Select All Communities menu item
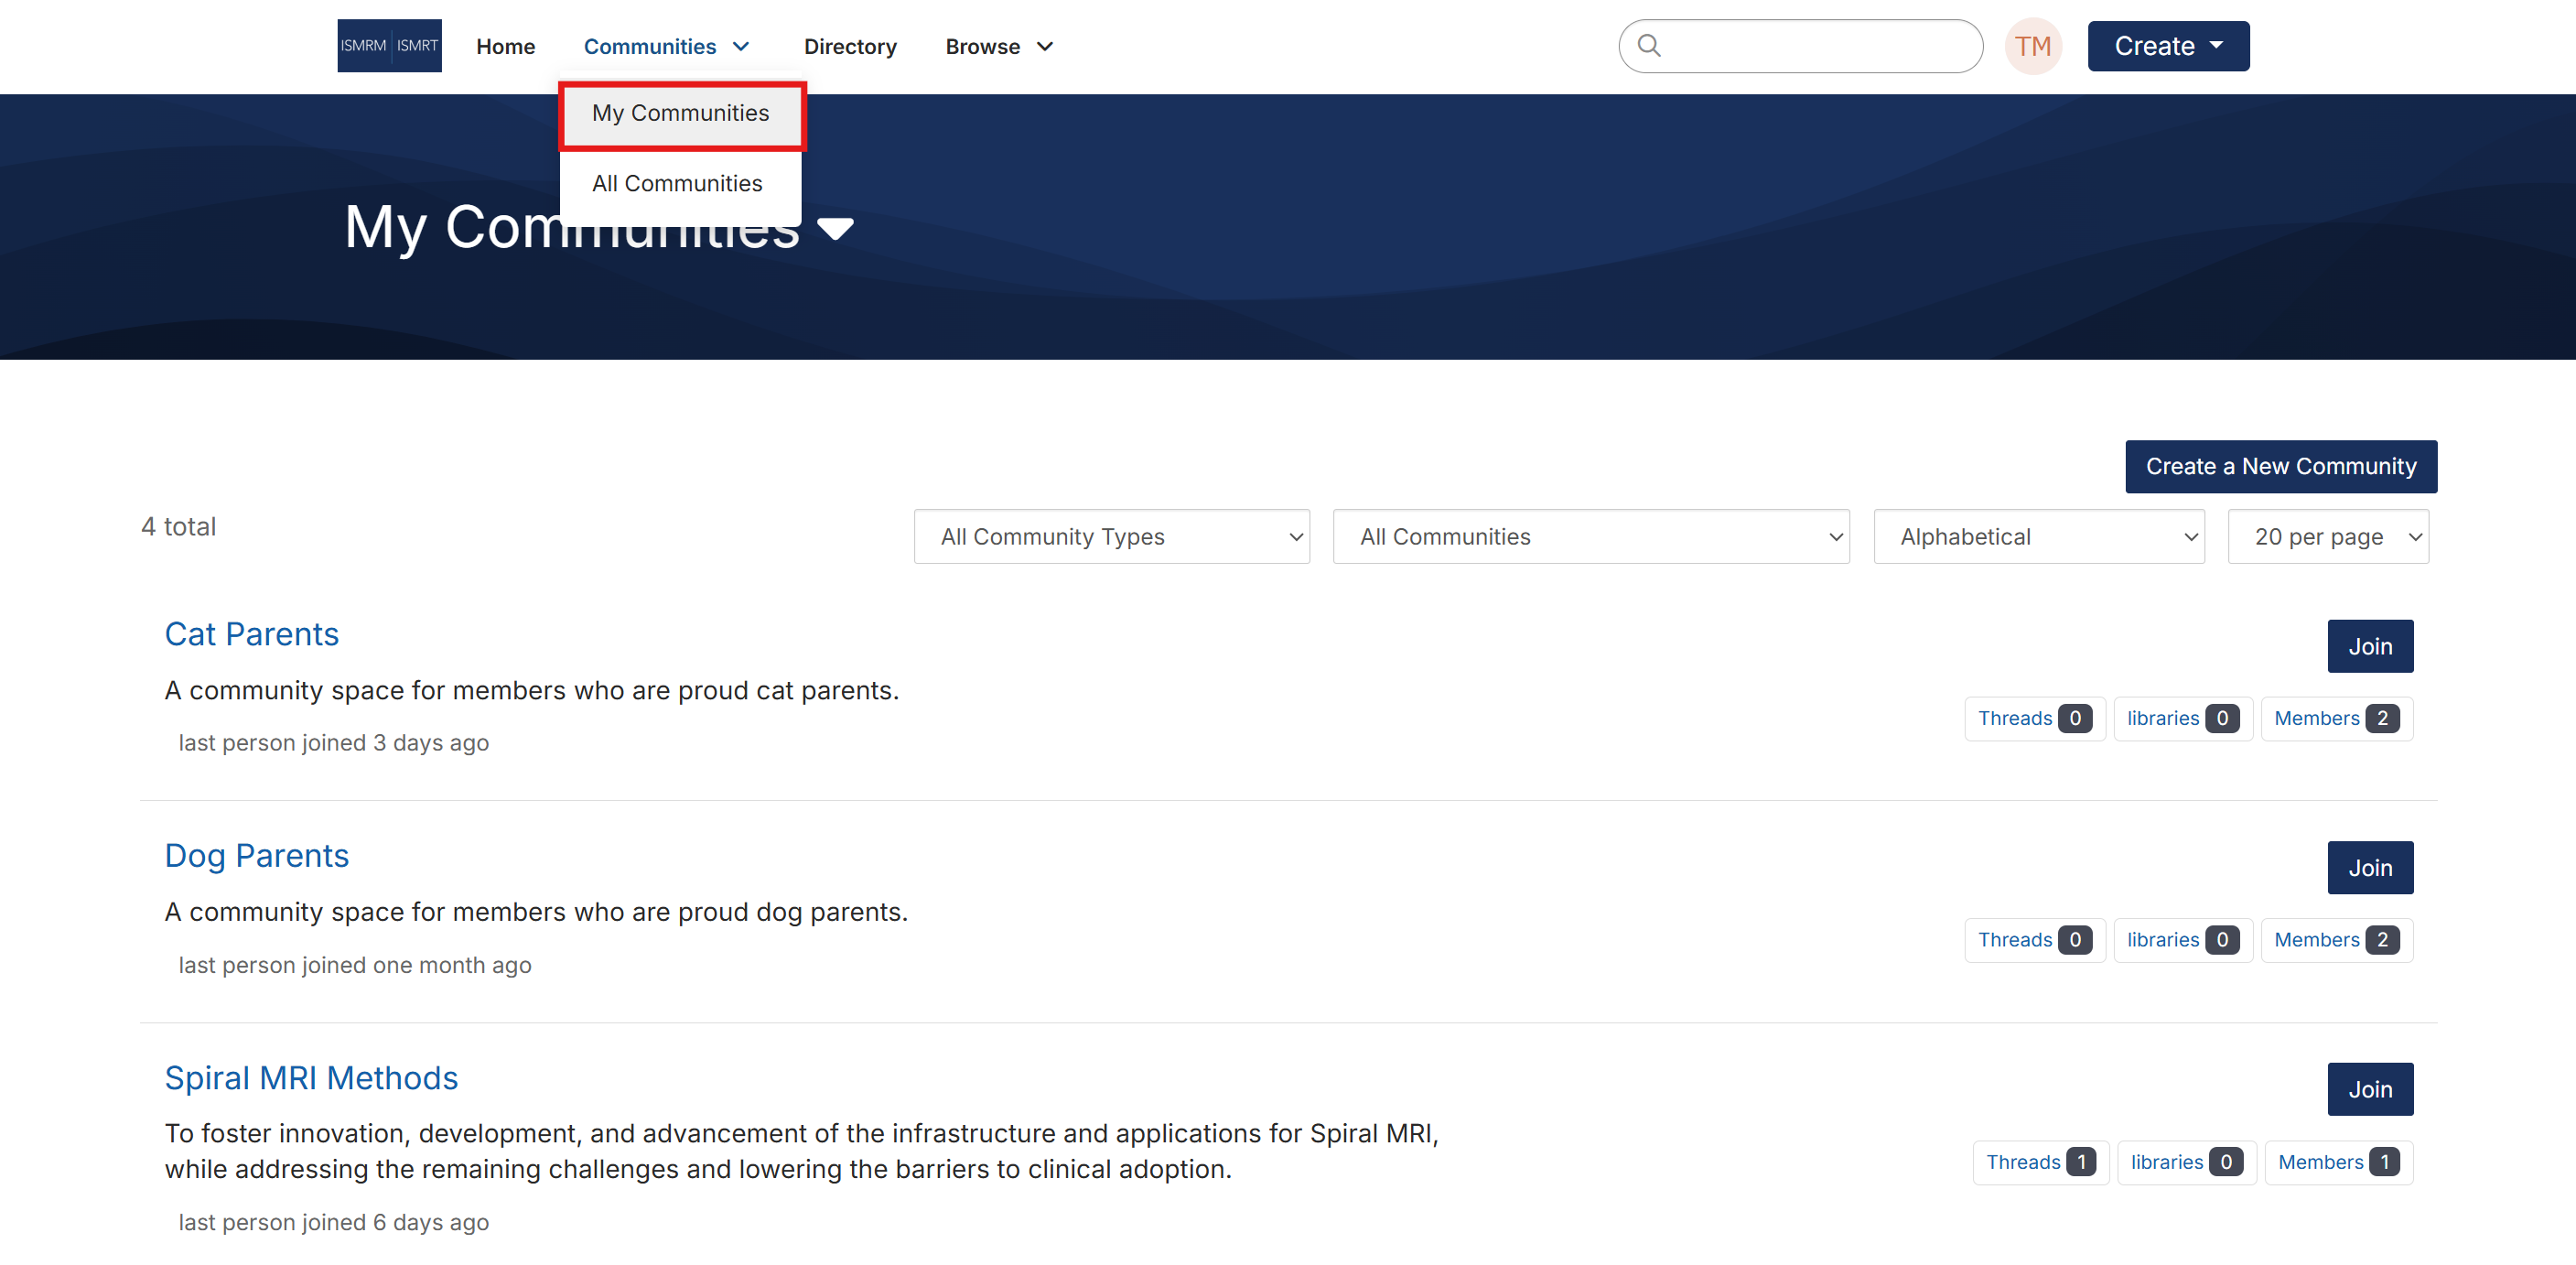 [677, 183]
